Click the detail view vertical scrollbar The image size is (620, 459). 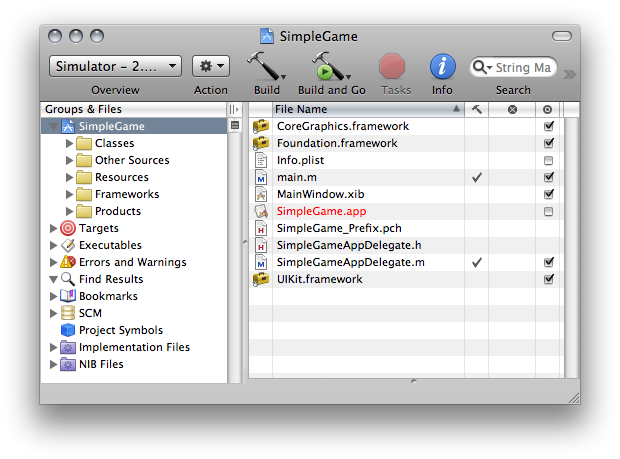pos(572,247)
